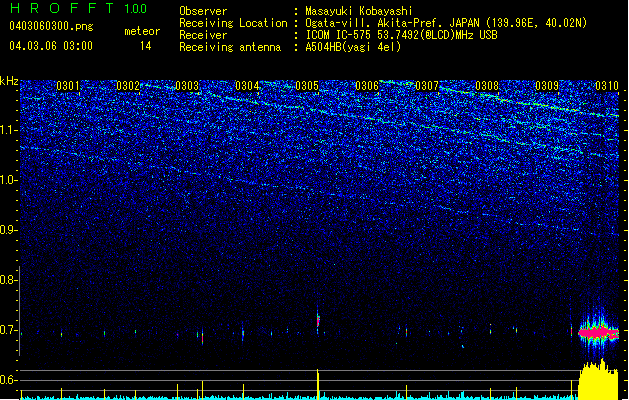Click the red meteor echo at 0305

pyautogui.click(x=318, y=320)
